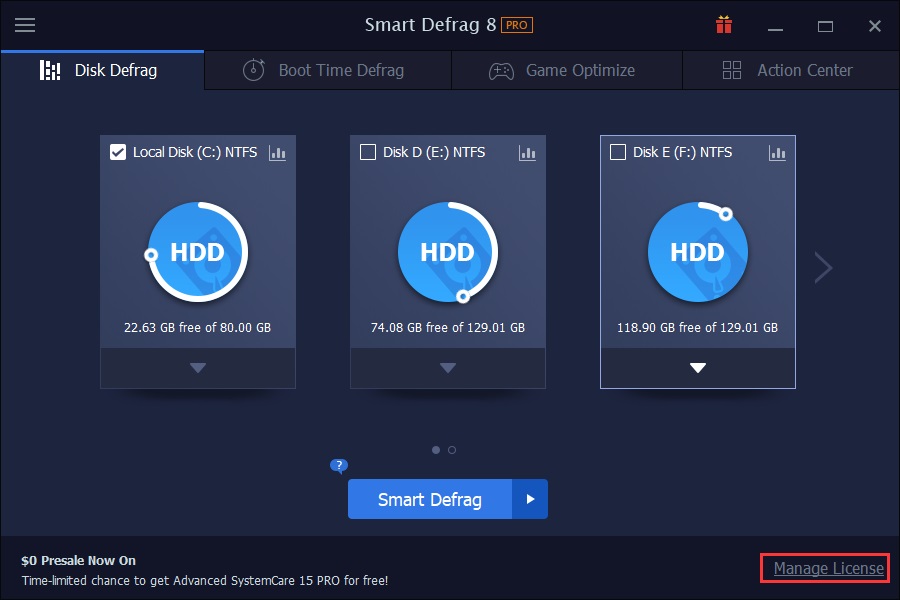
Task: Click the red gift box icon
Action: [x=724, y=25]
